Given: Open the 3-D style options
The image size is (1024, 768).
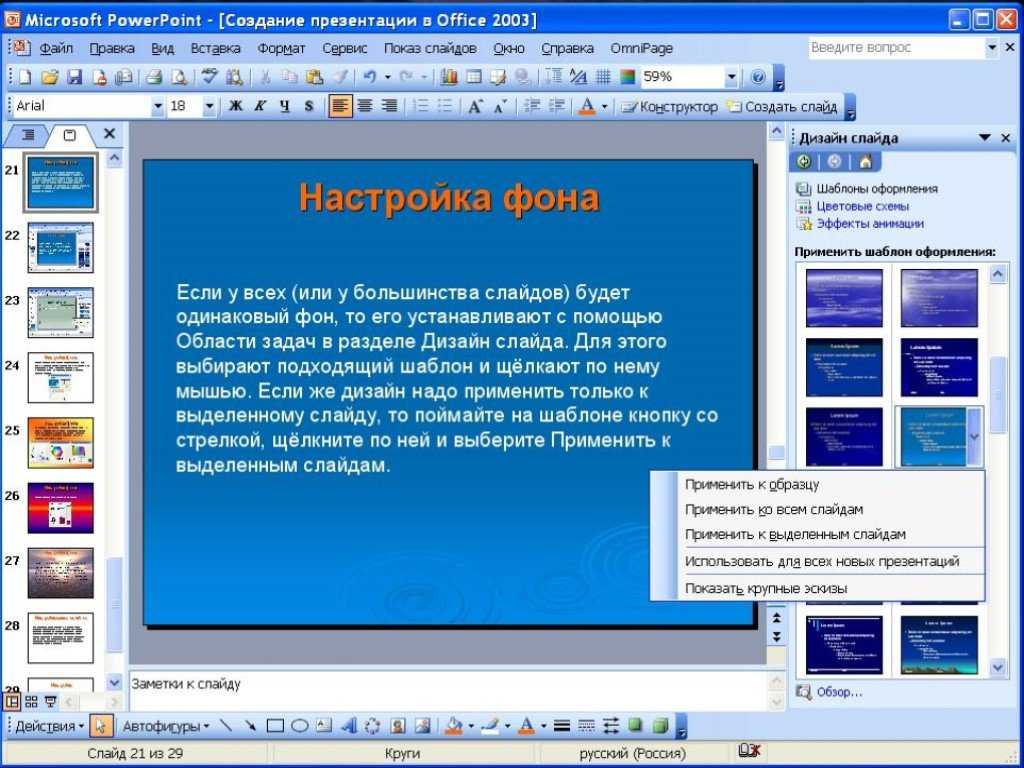Looking at the screenshot, I should 661,726.
